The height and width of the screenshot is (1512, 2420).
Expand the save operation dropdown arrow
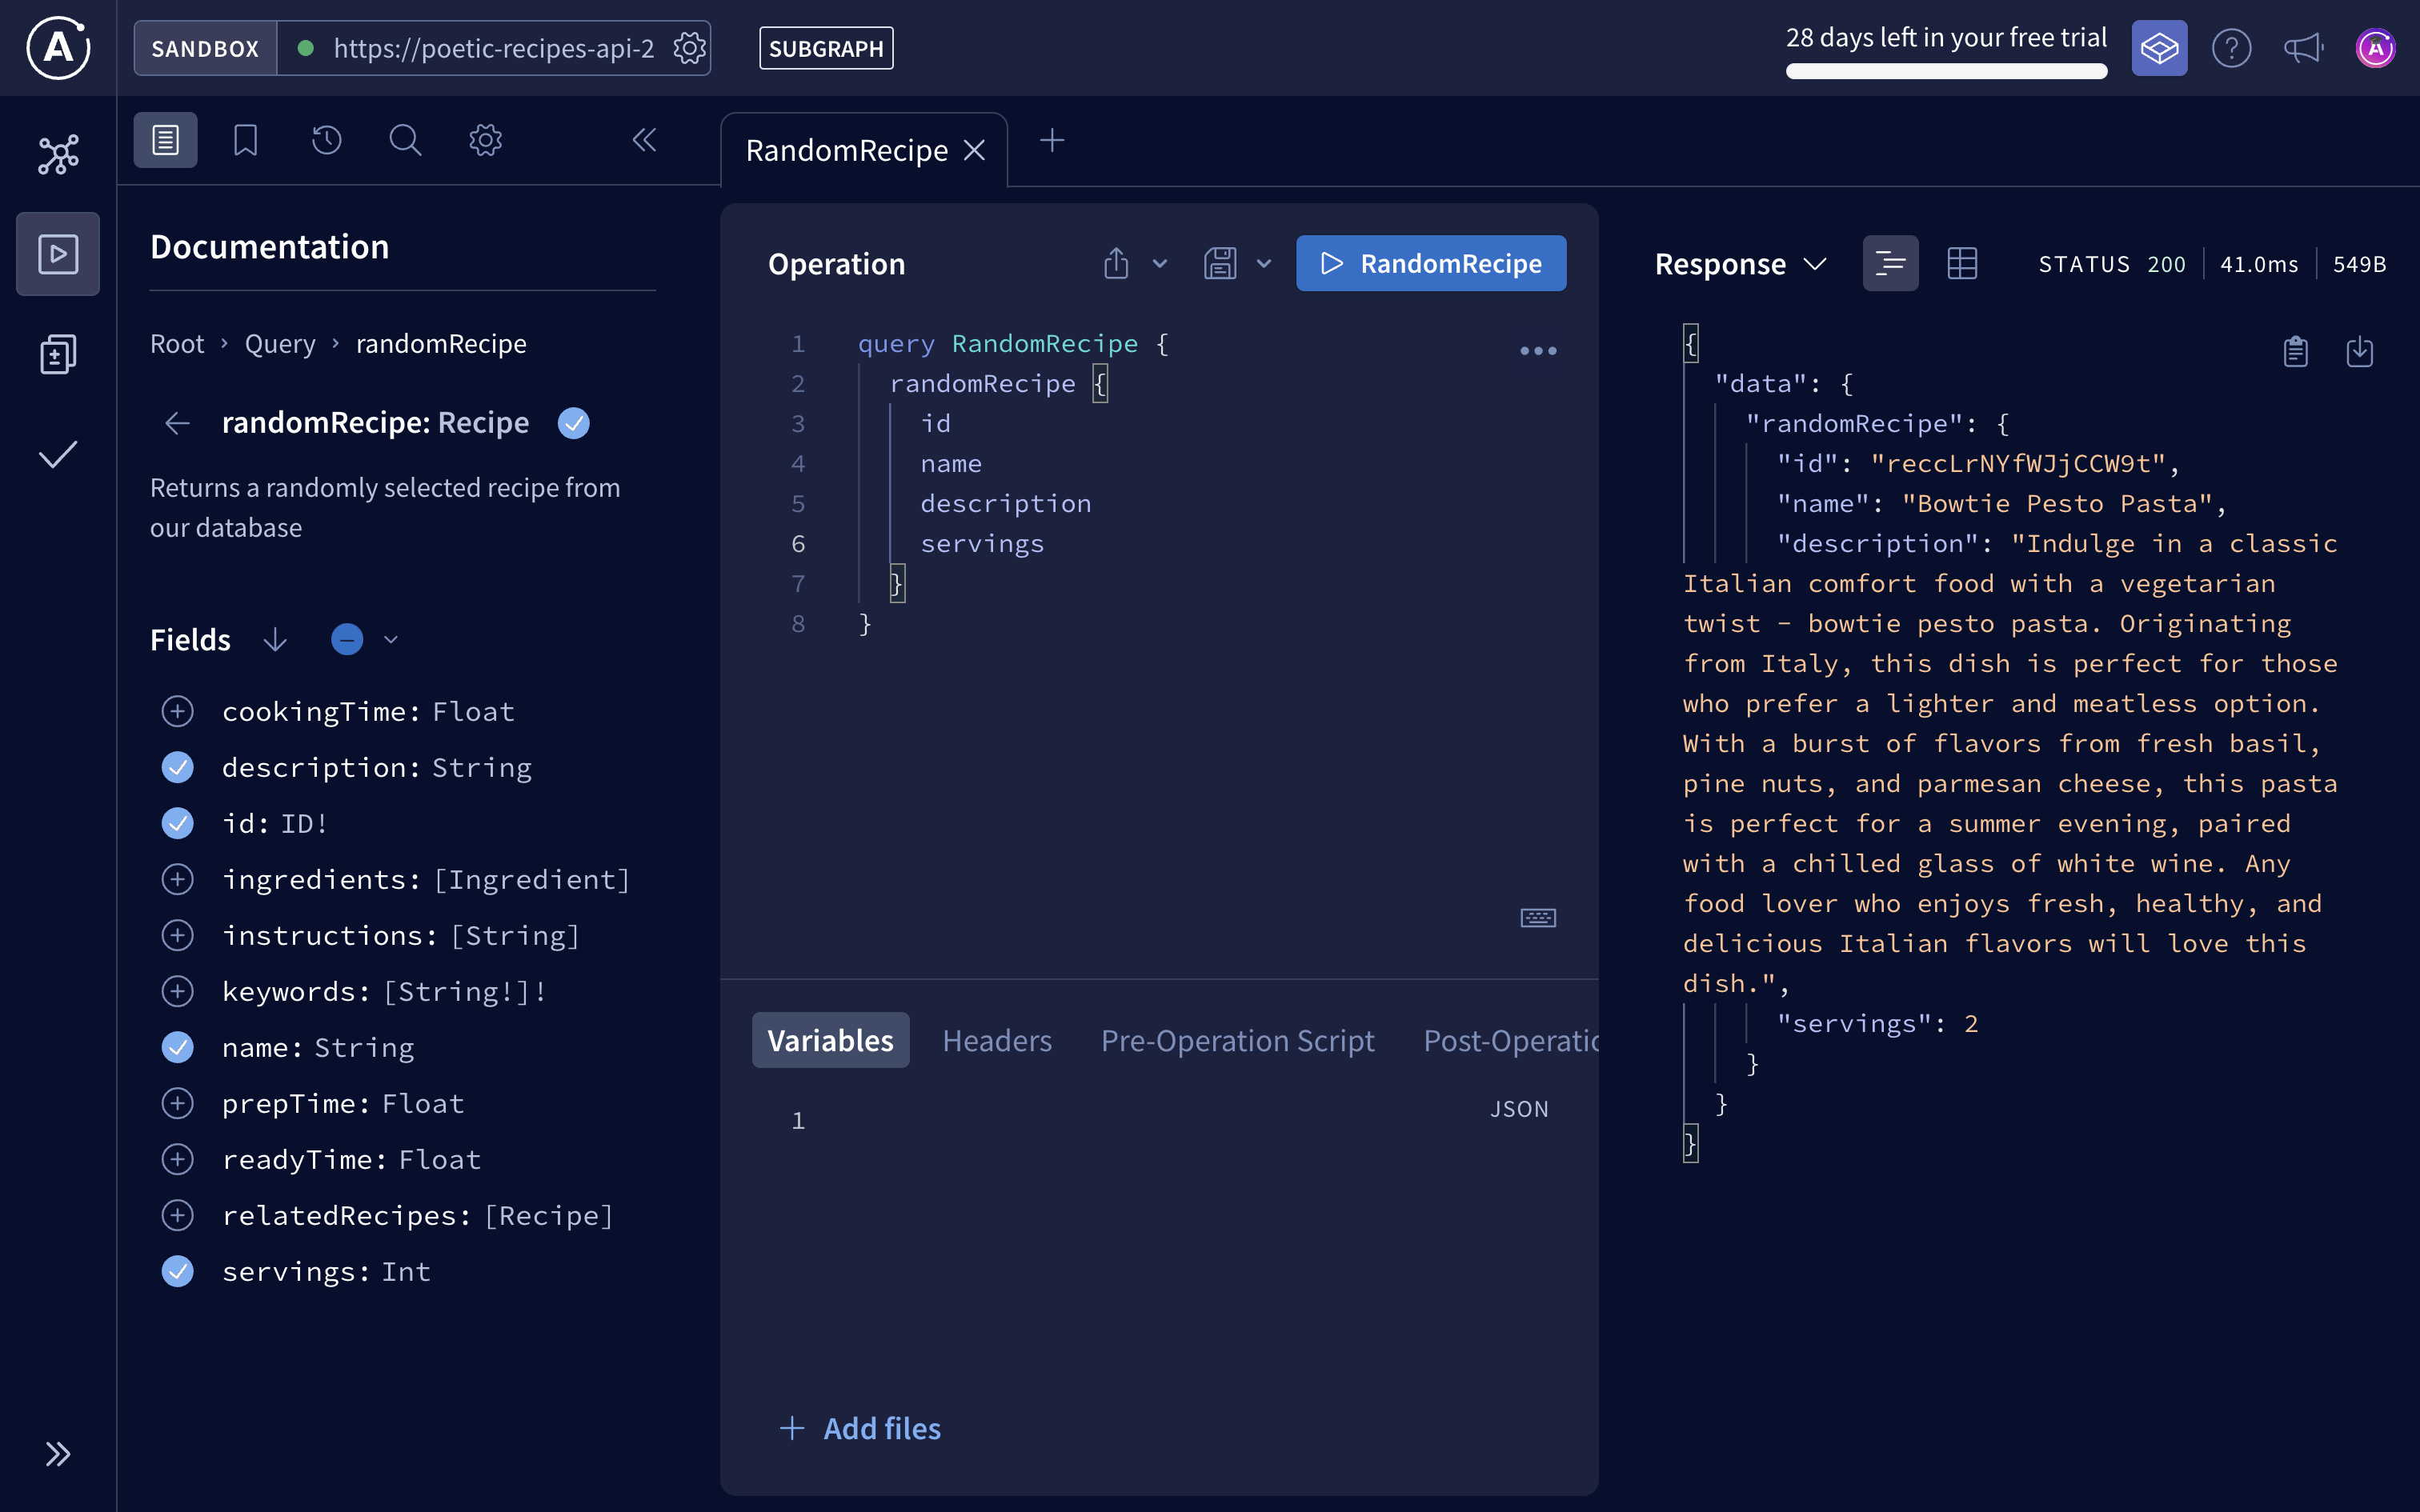tap(1264, 263)
